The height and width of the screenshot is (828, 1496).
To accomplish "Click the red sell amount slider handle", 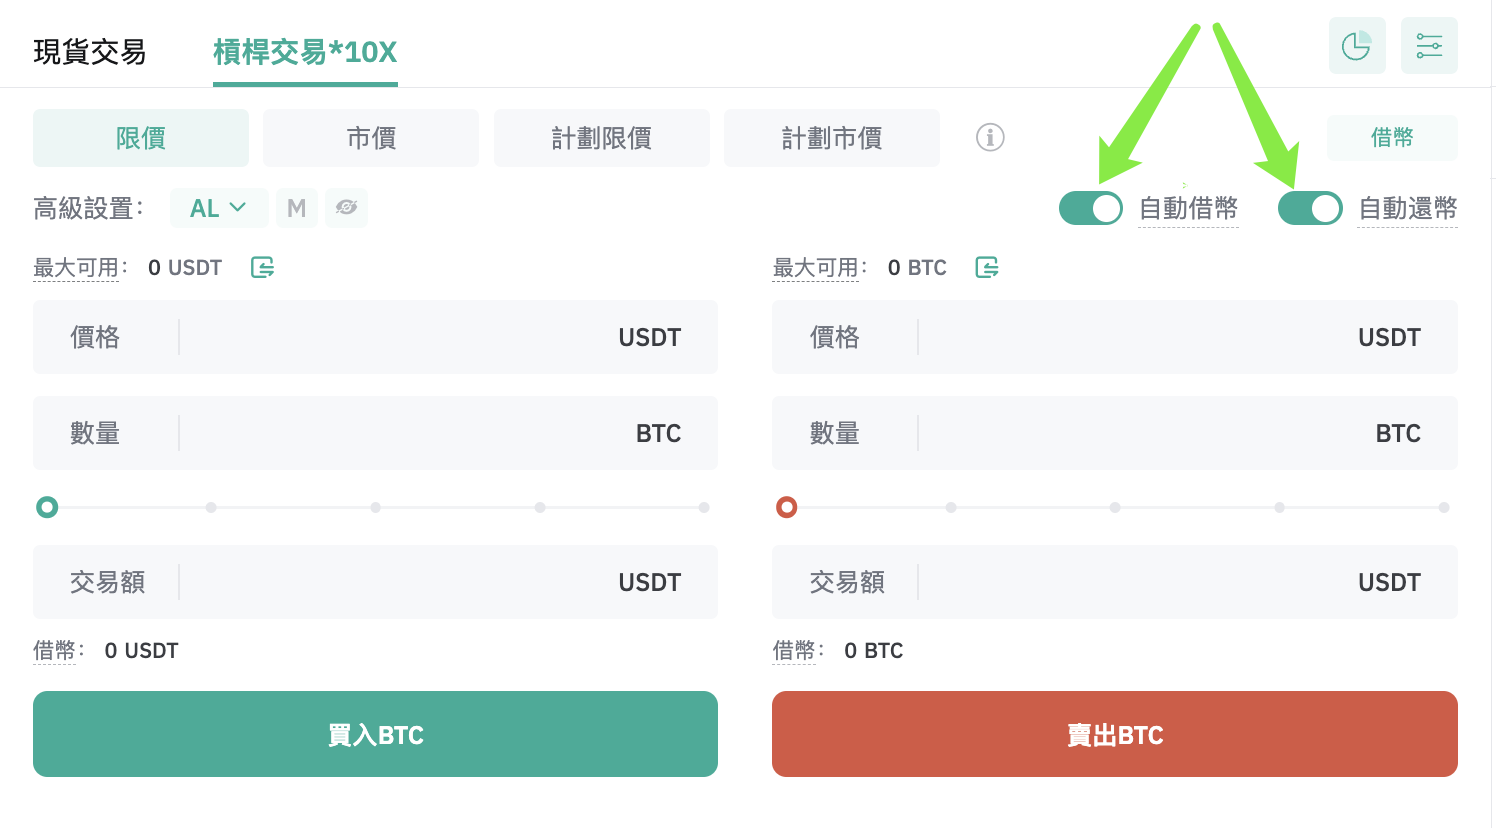I will pos(787,507).
